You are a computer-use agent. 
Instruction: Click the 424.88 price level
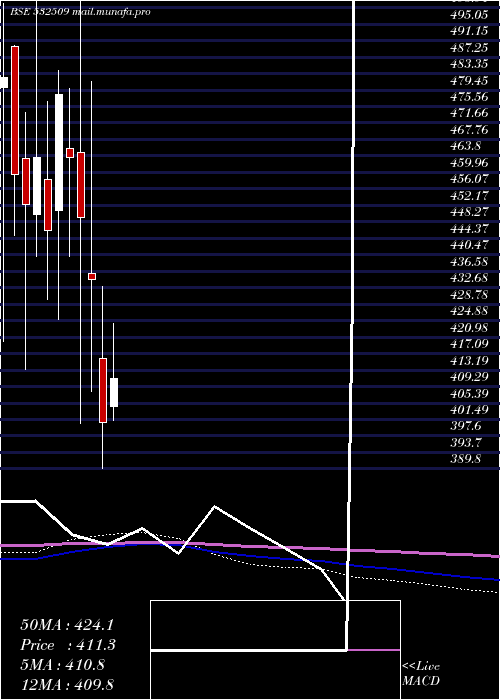click(469, 310)
